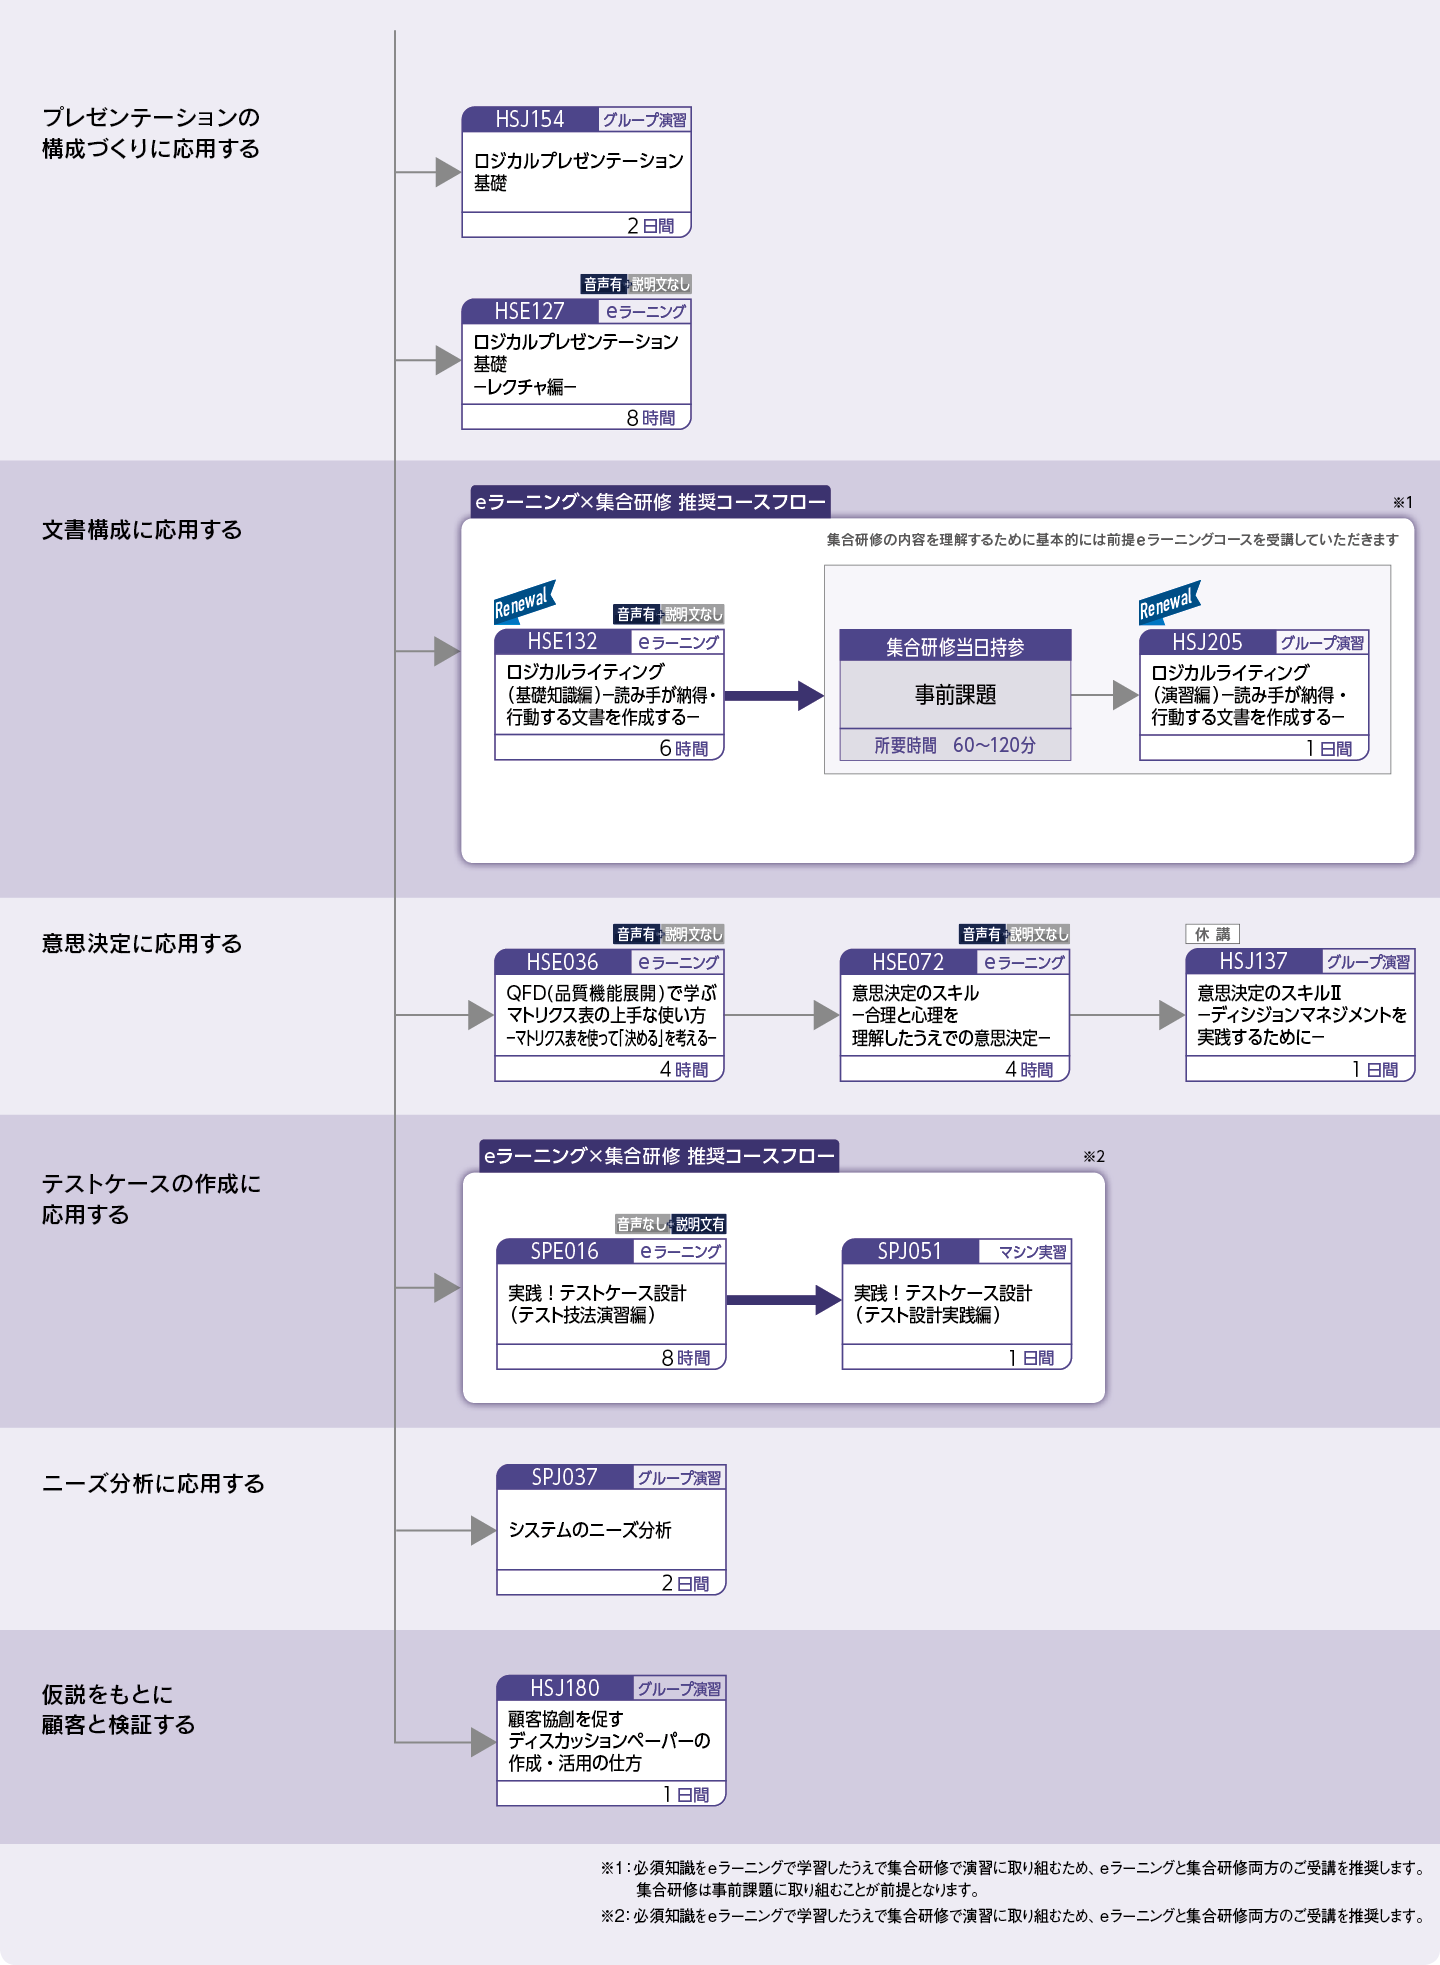Click the ※1 marker beside writing flow
Viewport: 1440px width, 1965px height.
[1402, 502]
